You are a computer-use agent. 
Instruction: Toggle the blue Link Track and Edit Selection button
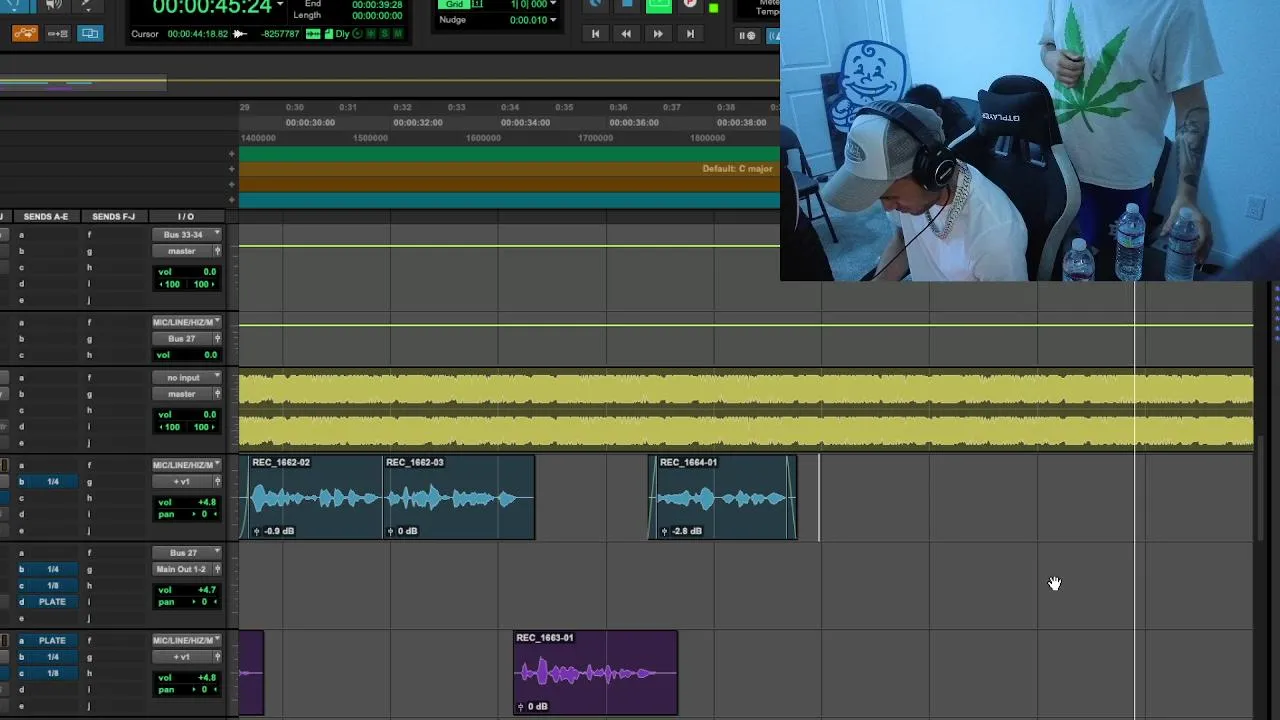(89, 33)
